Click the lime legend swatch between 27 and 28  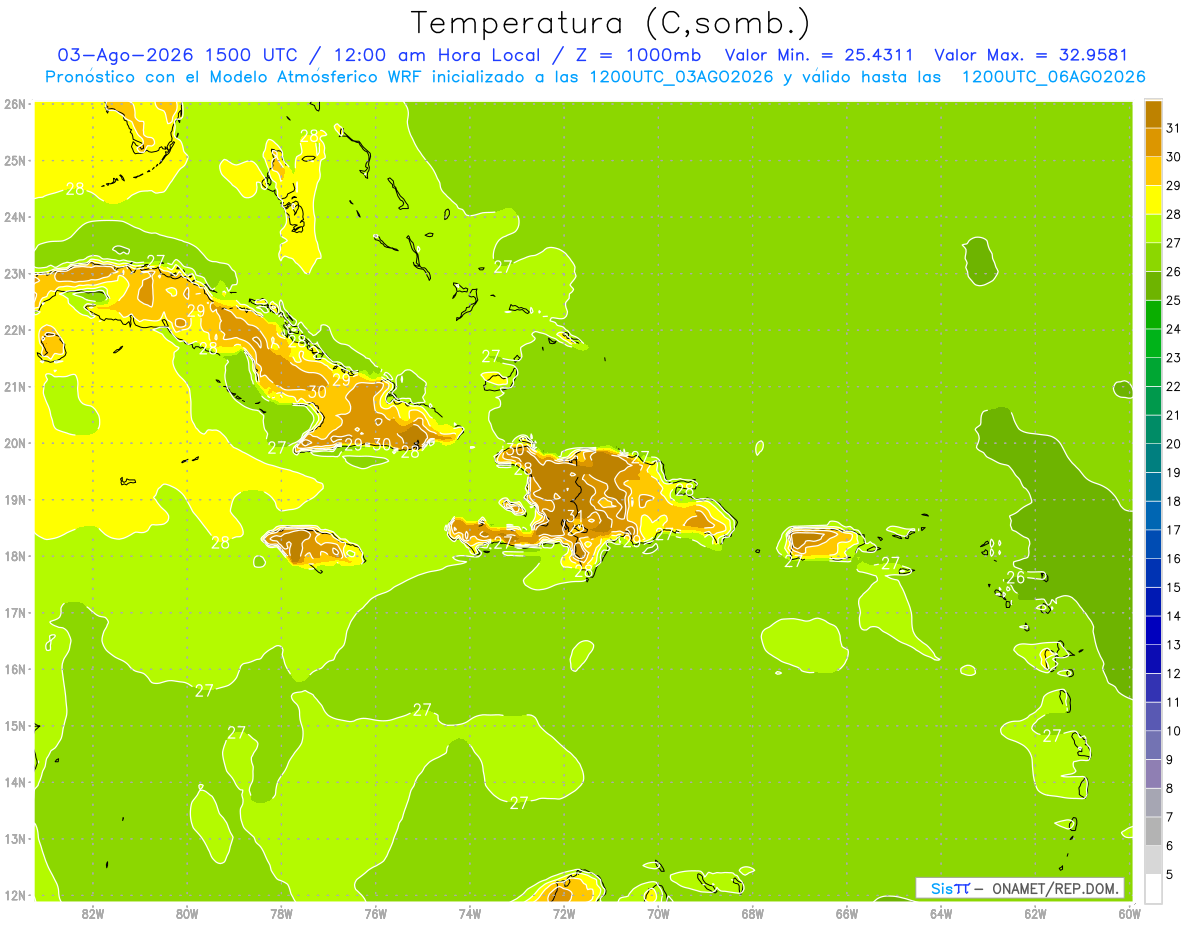point(1154,228)
